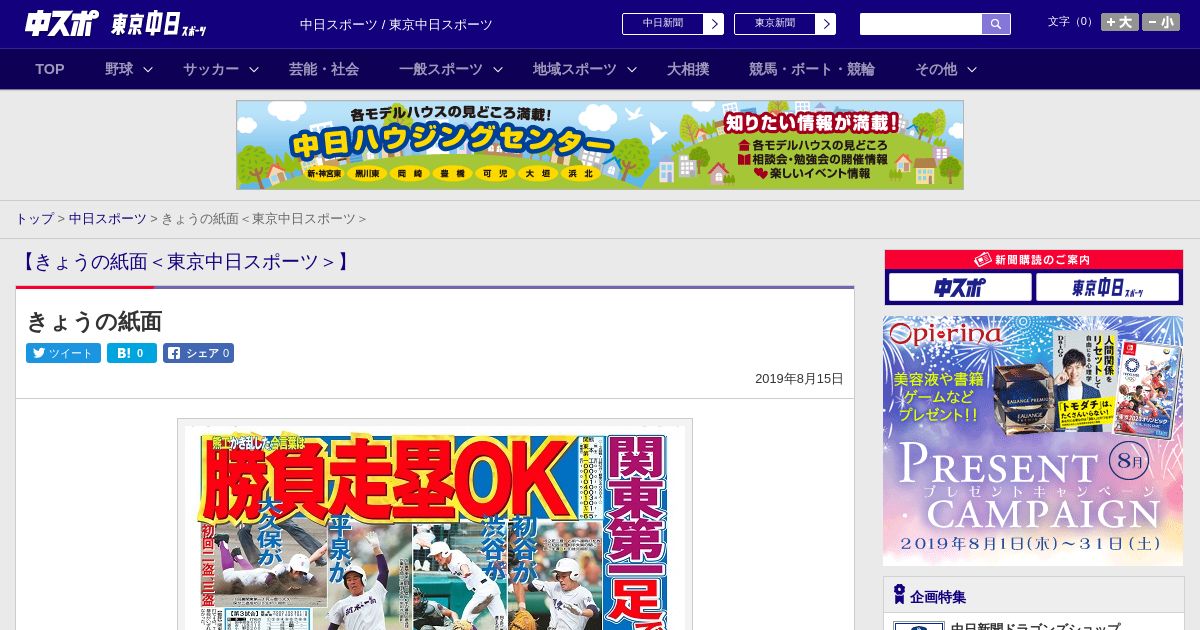Open the 中日新聞 link button
1200x630 pixels.
[663, 24]
